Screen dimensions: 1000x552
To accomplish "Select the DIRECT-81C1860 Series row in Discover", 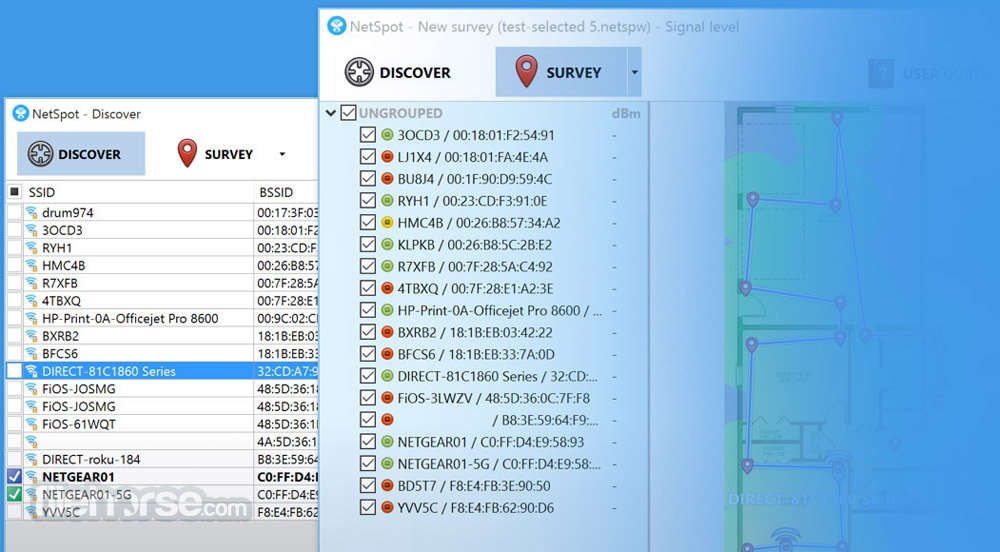I will click(x=162, y=371).
